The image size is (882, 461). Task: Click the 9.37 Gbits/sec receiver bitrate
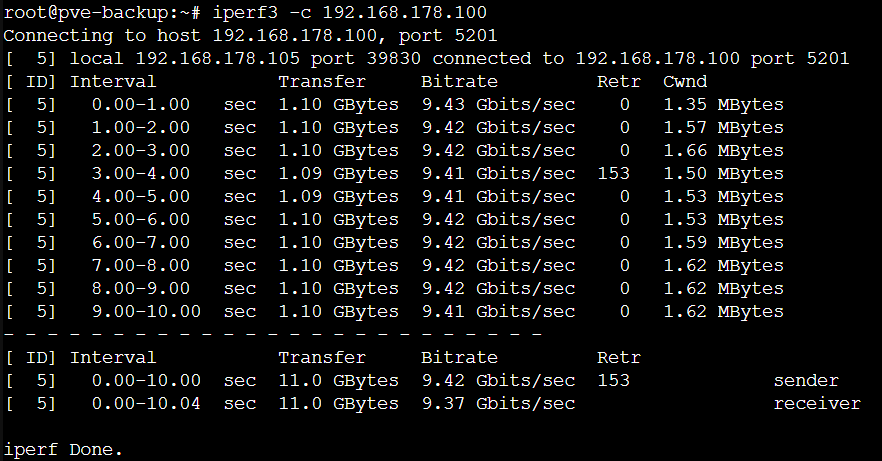point(498,404)
